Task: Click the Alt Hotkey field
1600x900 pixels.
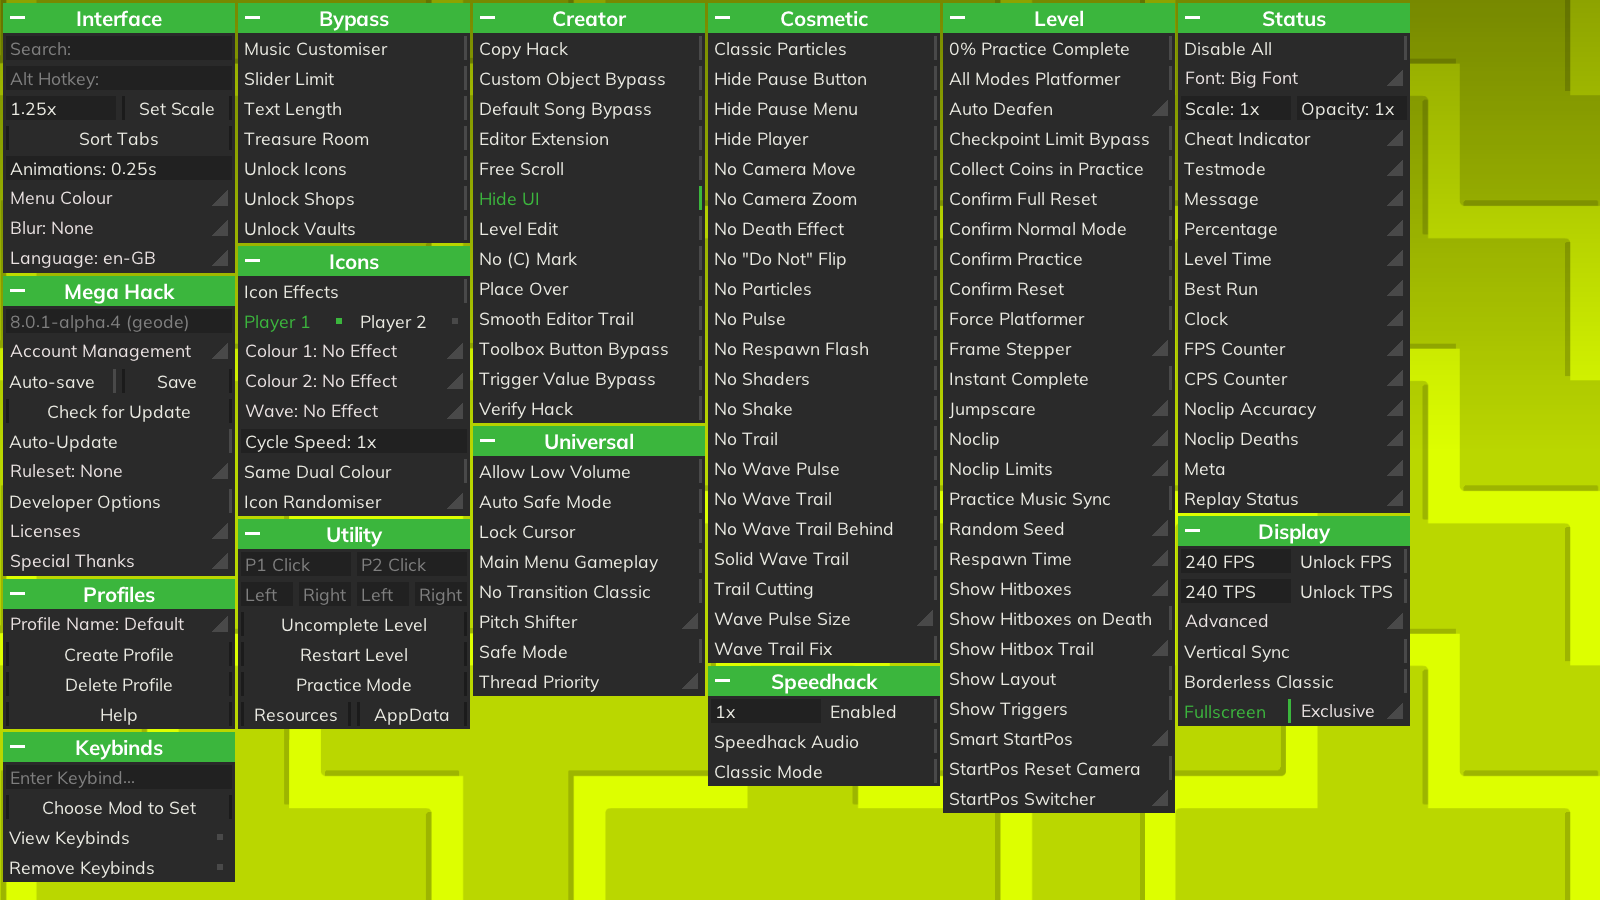Action: click(118, 79)
